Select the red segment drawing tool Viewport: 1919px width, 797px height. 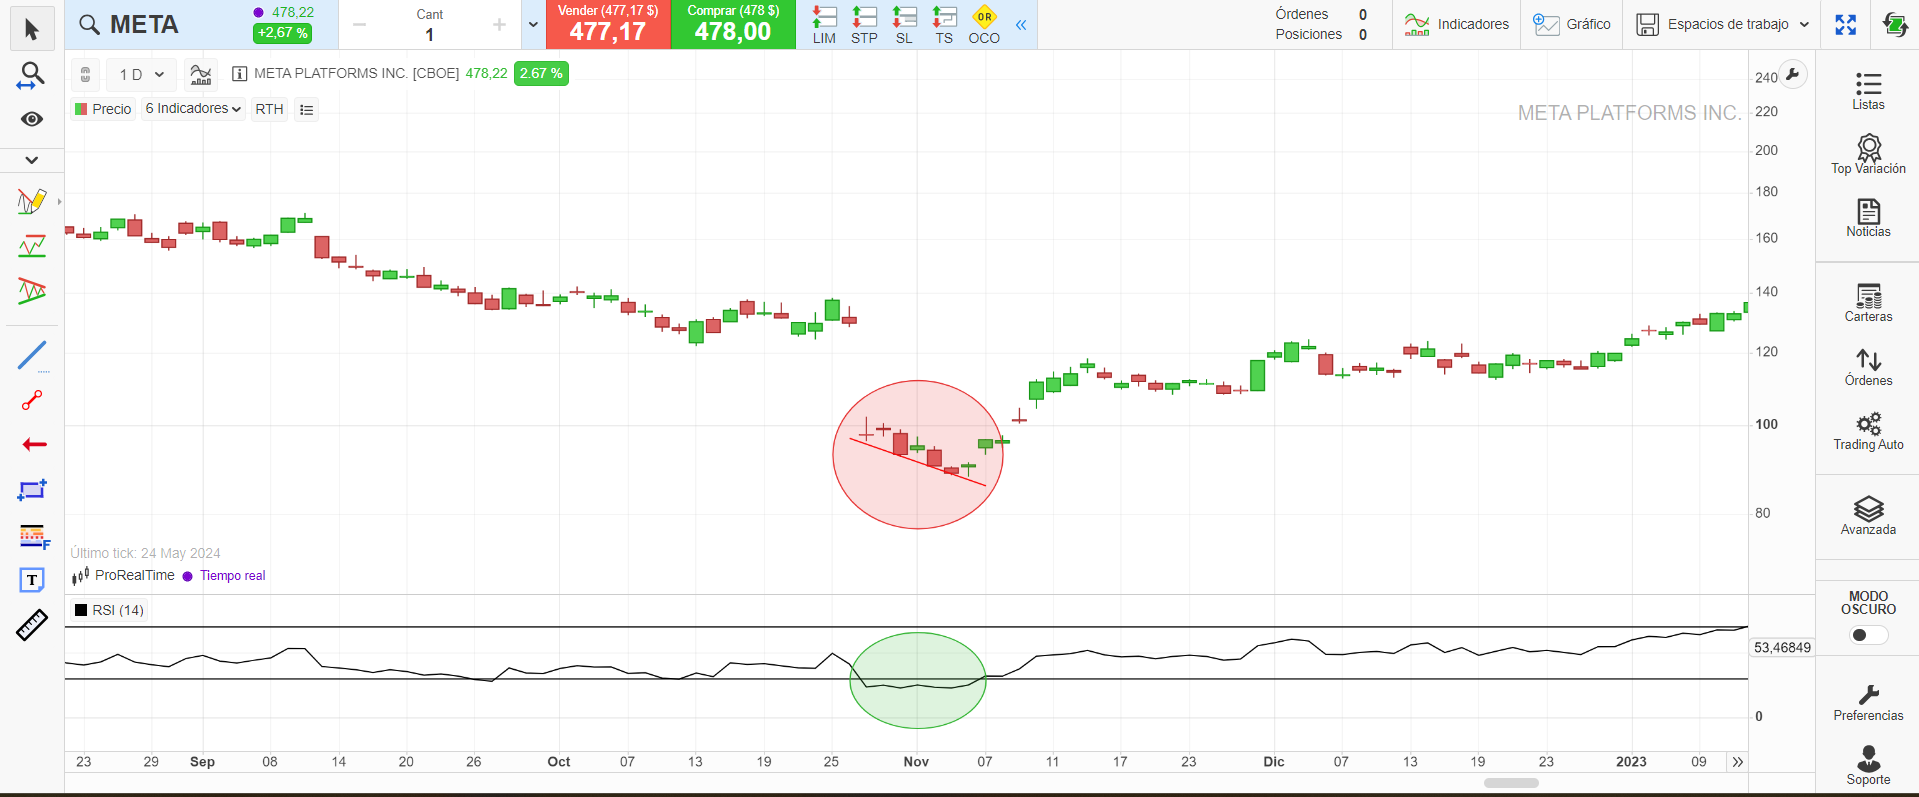(x=32, y=400)
